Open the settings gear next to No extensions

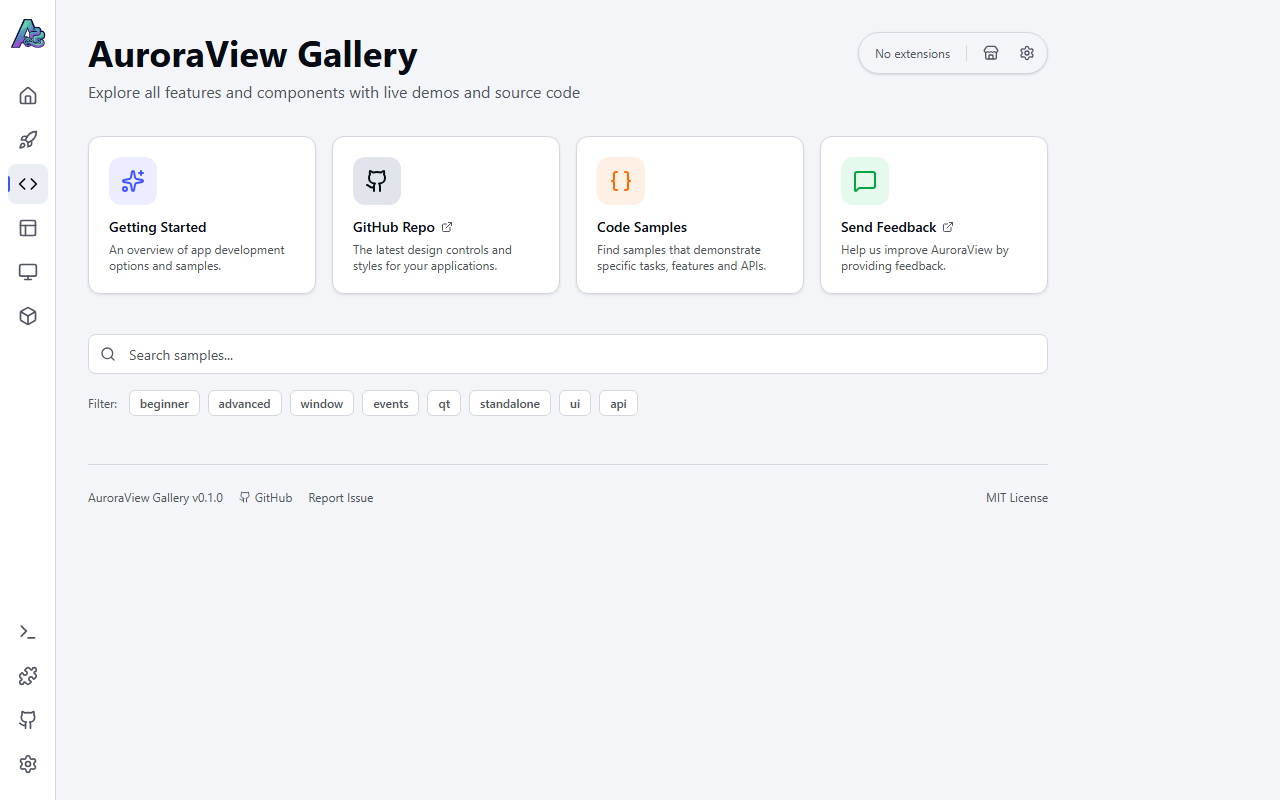[x=1026, y=52]
